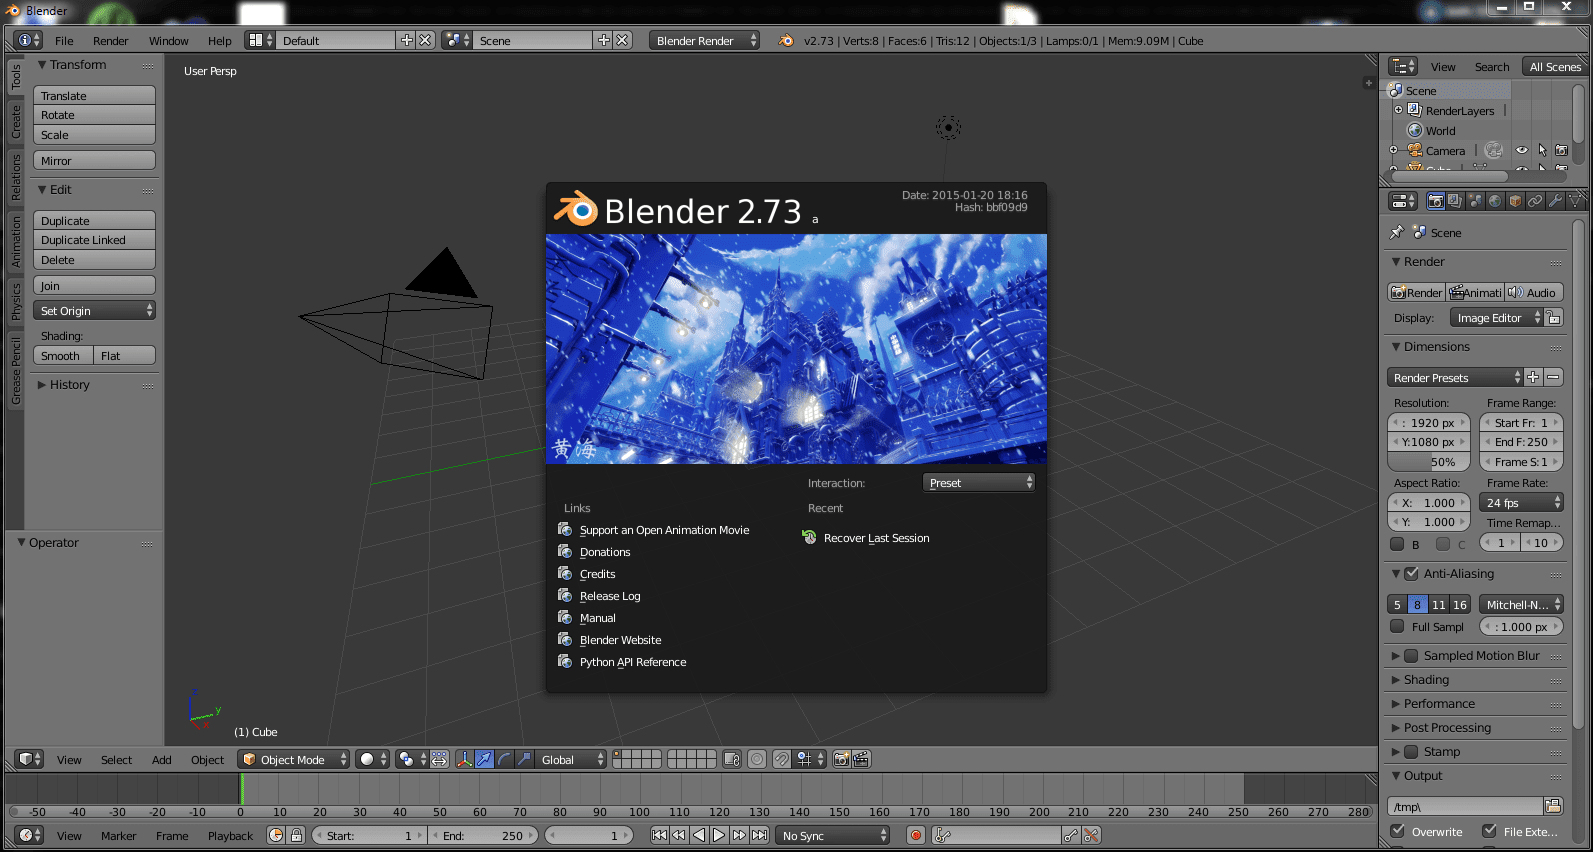Open the Modifiers wrench properties tab
Viewport: 1593px width, 852px height.
pyautogui.click(x=1555, y=201)
